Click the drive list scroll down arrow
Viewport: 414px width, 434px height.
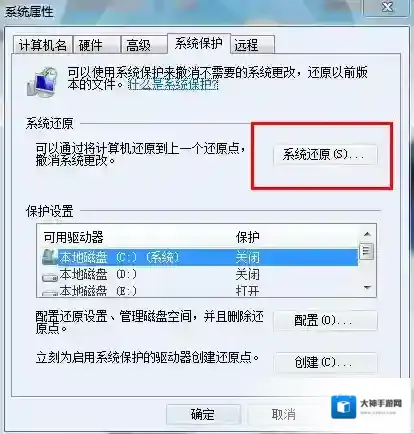pyautogui.click(x=367, y=287)
